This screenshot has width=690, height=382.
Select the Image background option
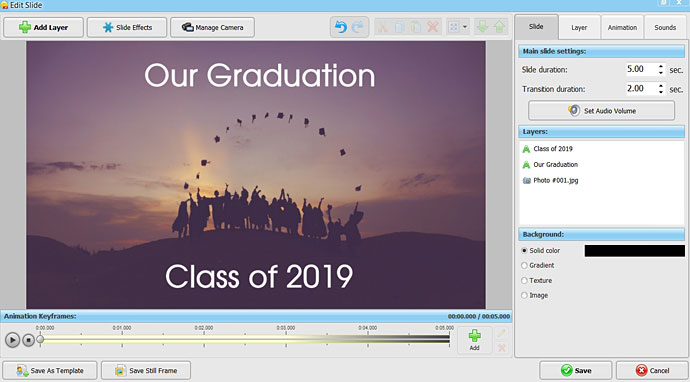click(524, 295)
